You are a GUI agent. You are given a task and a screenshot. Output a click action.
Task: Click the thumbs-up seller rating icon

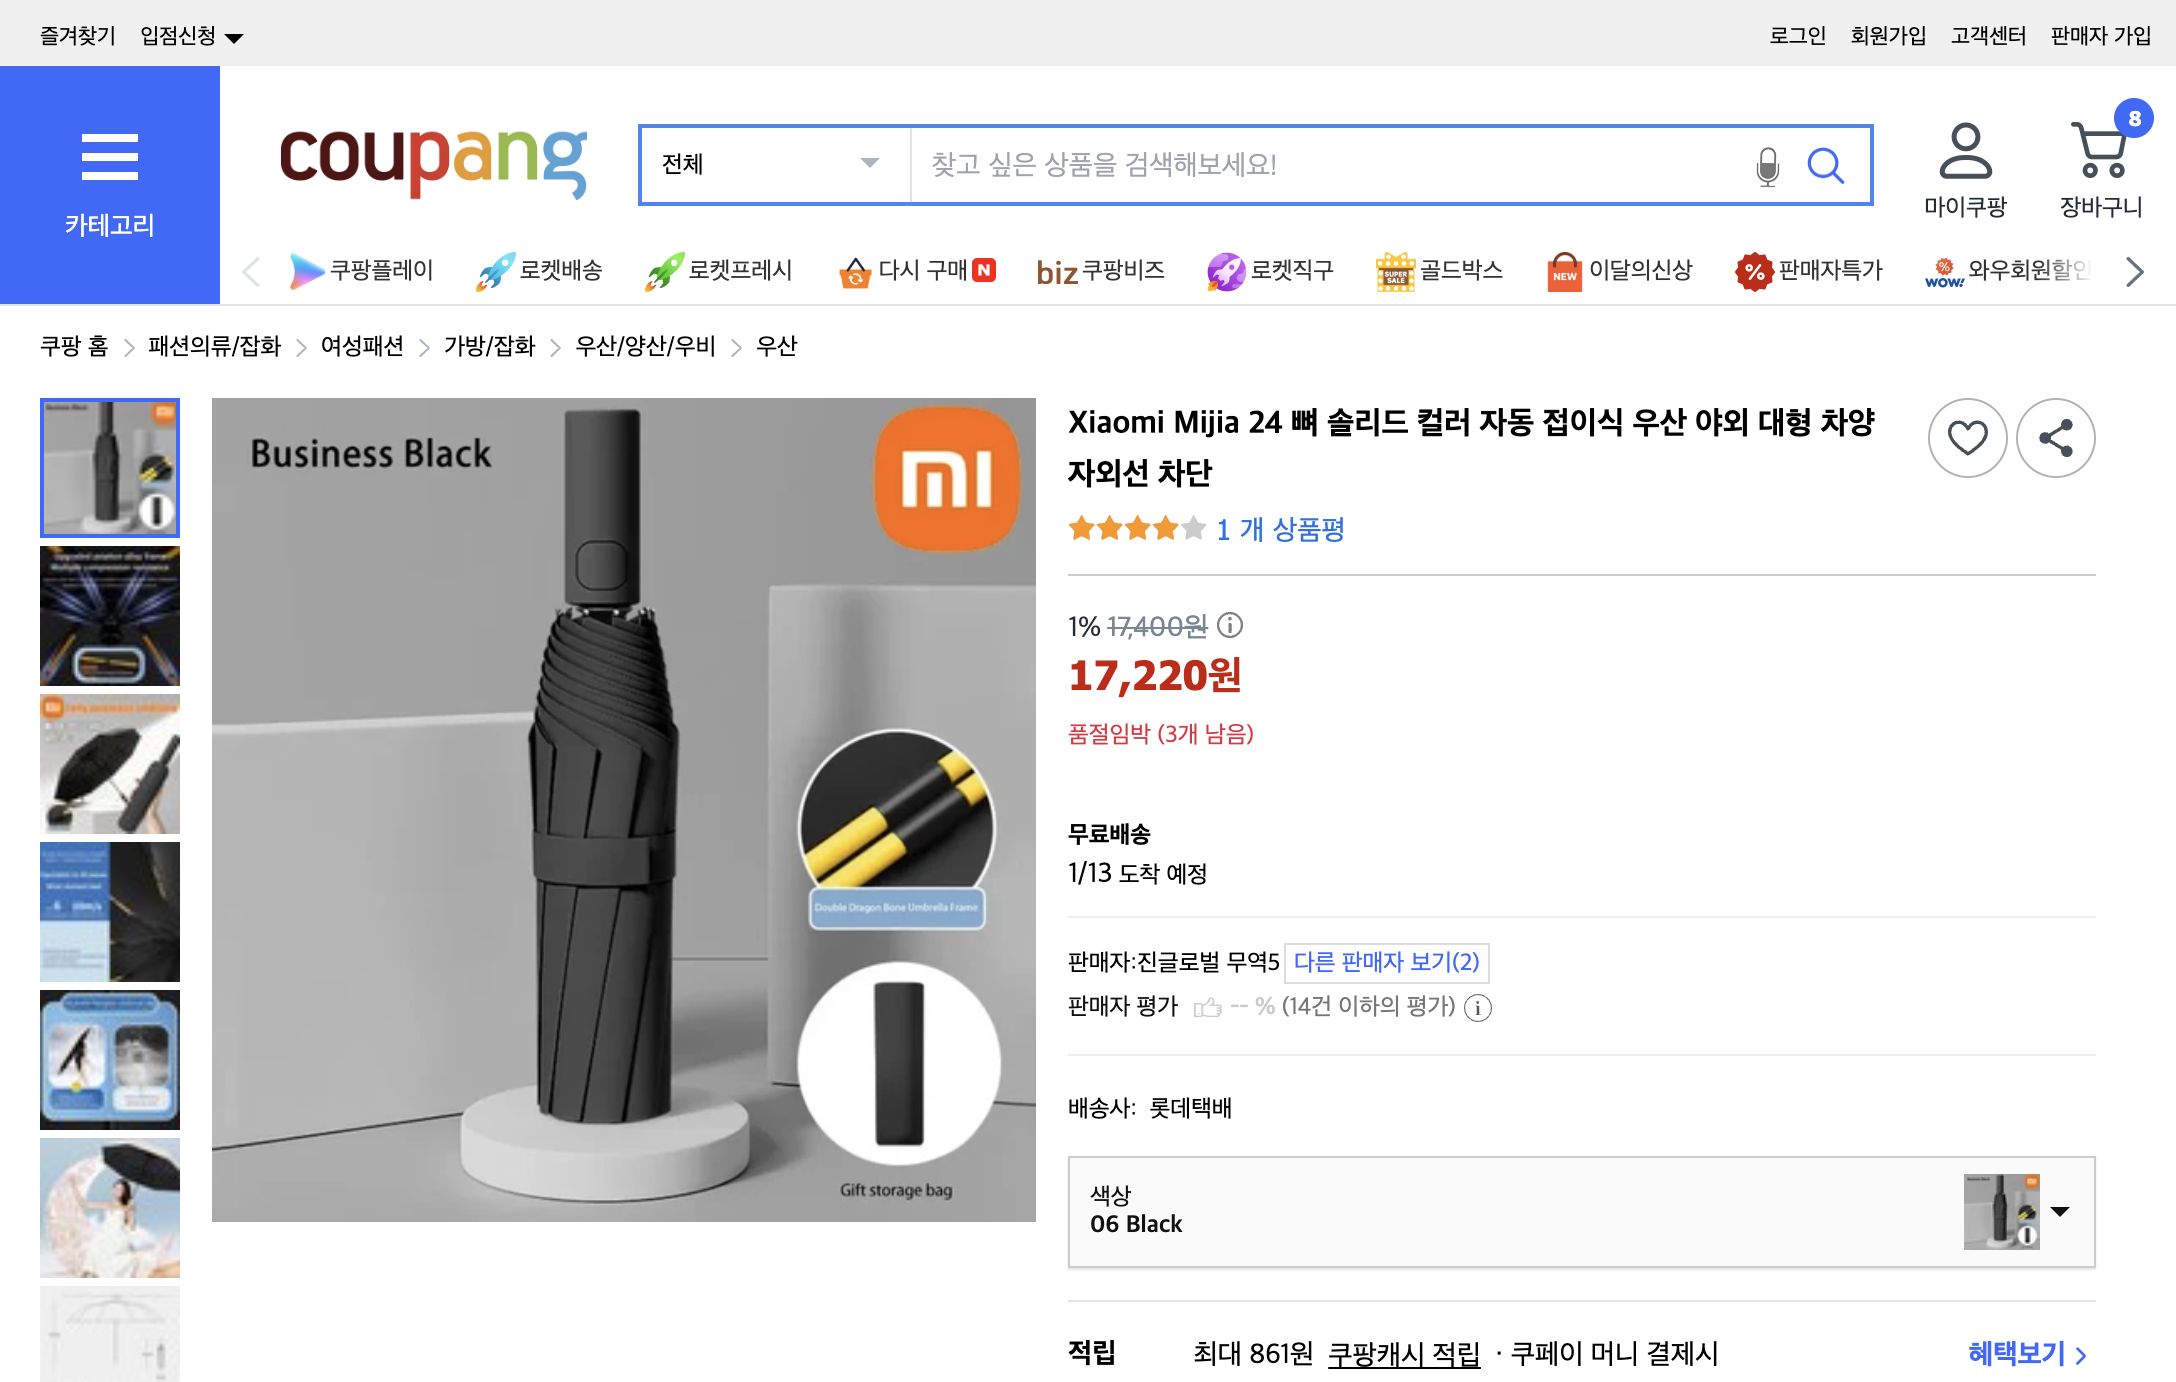pos(1212,1008)
